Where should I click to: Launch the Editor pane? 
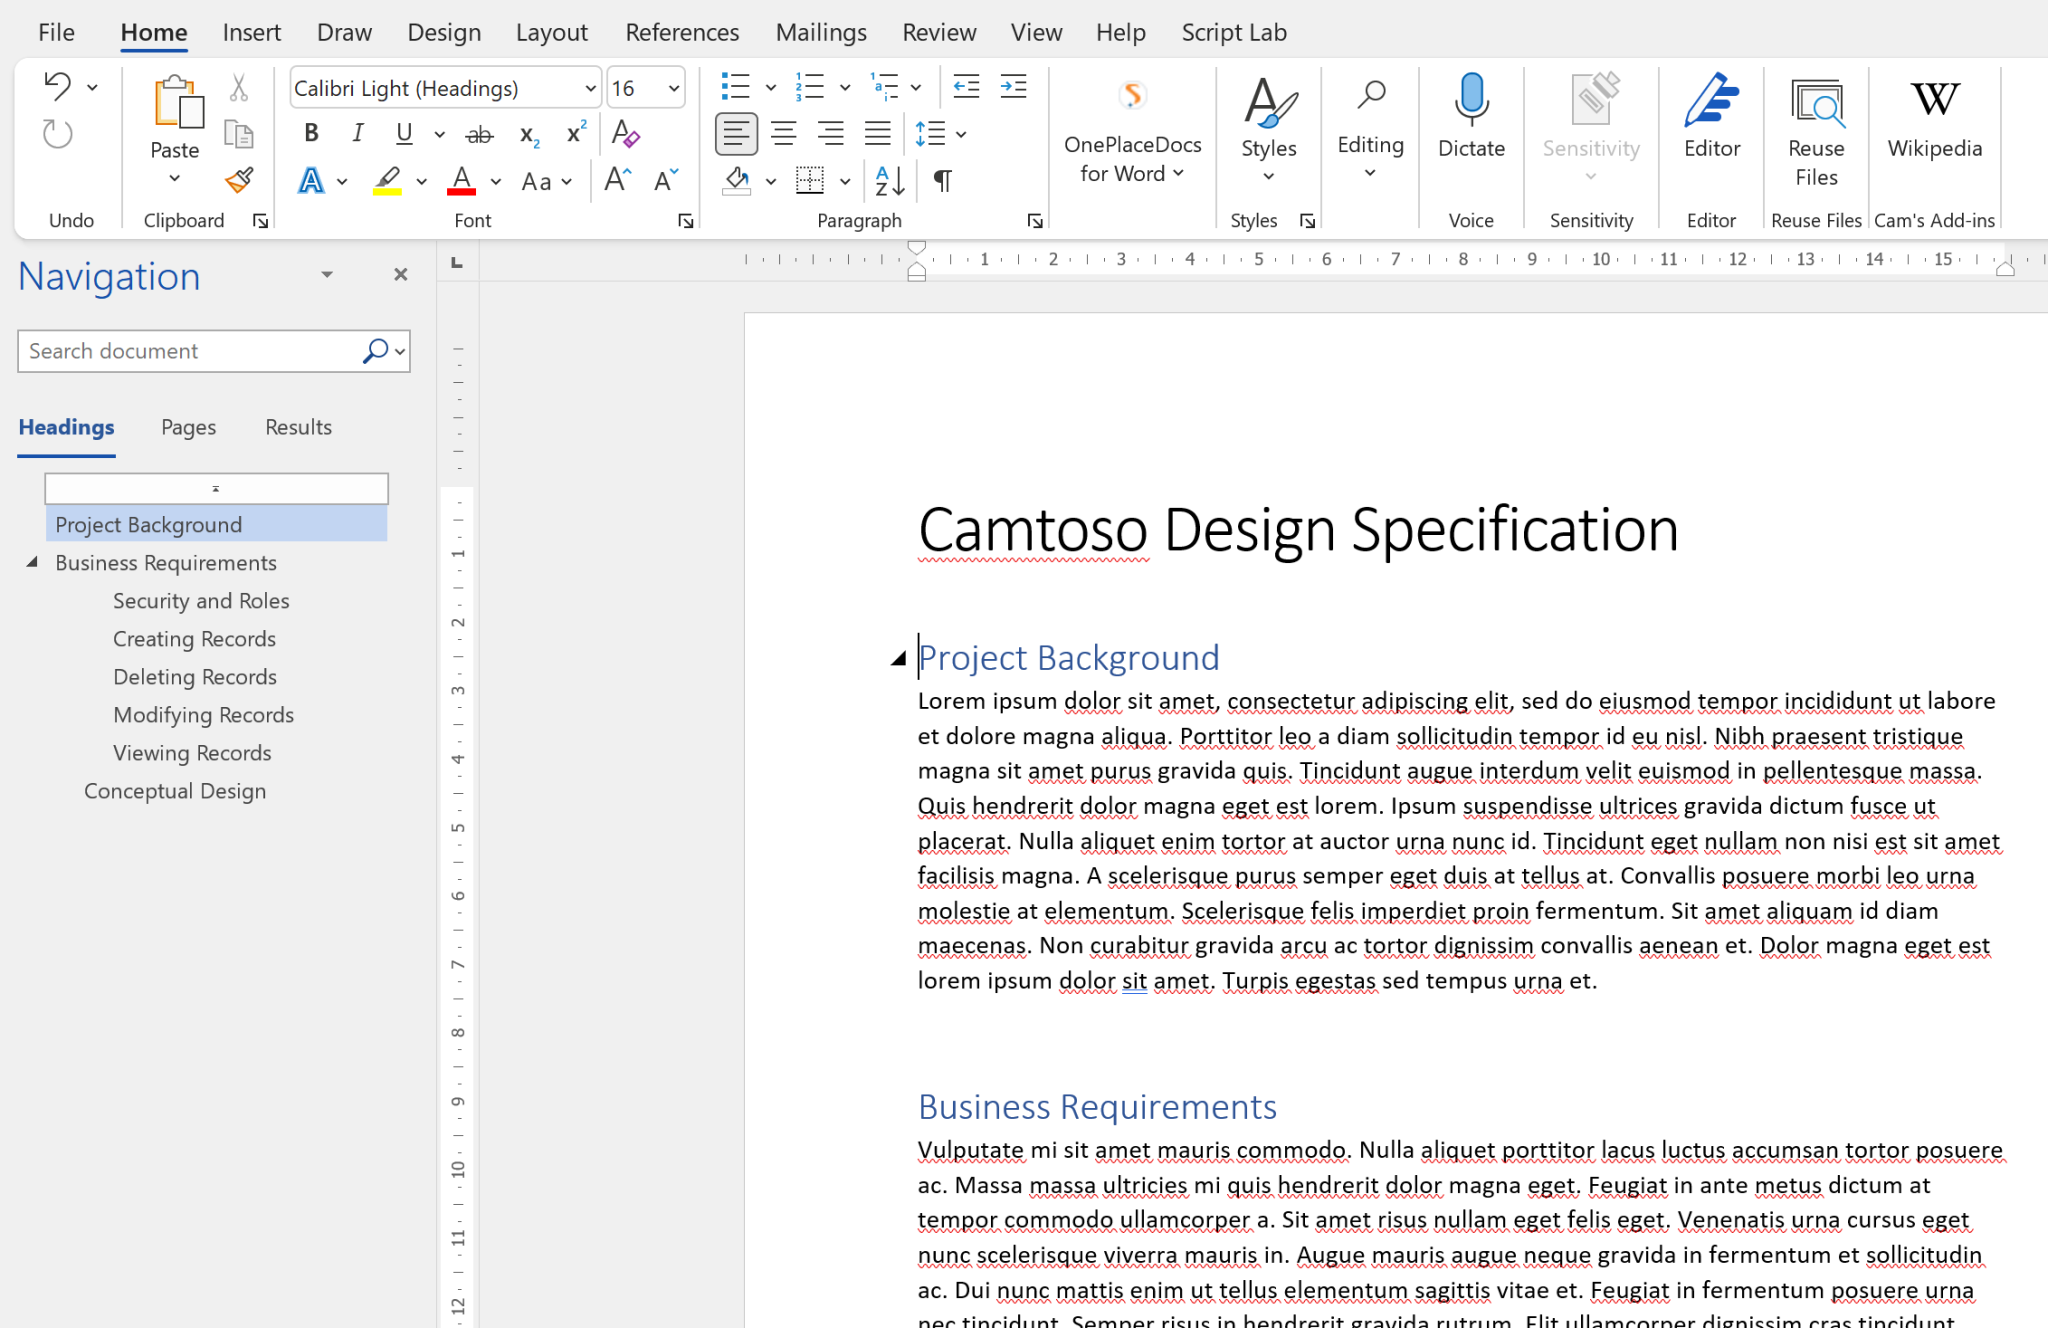point(1711,120)
